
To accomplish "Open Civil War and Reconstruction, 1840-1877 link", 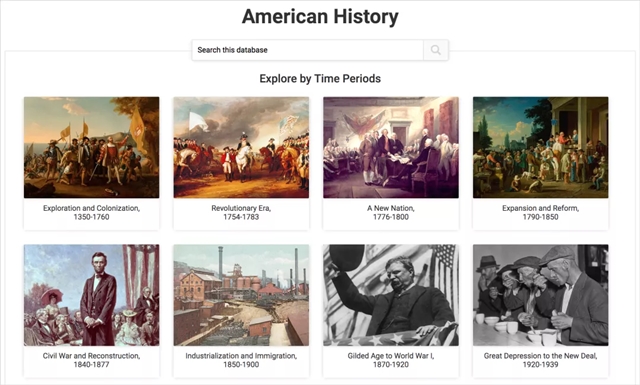I will (91, 360).
